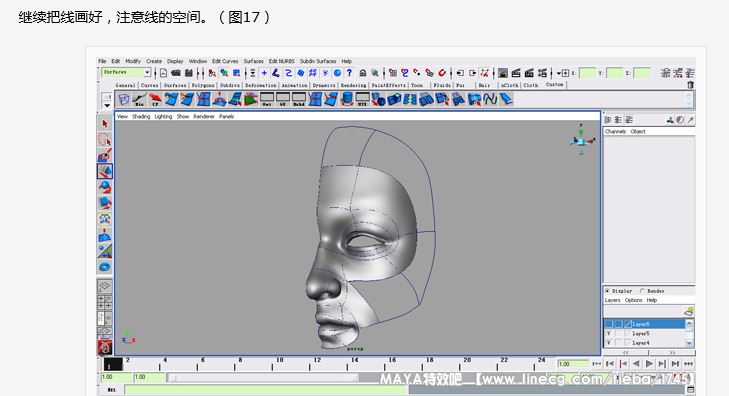Click the range slider bar
This screenshot has height=396, width=729.
tap(263, 378)
